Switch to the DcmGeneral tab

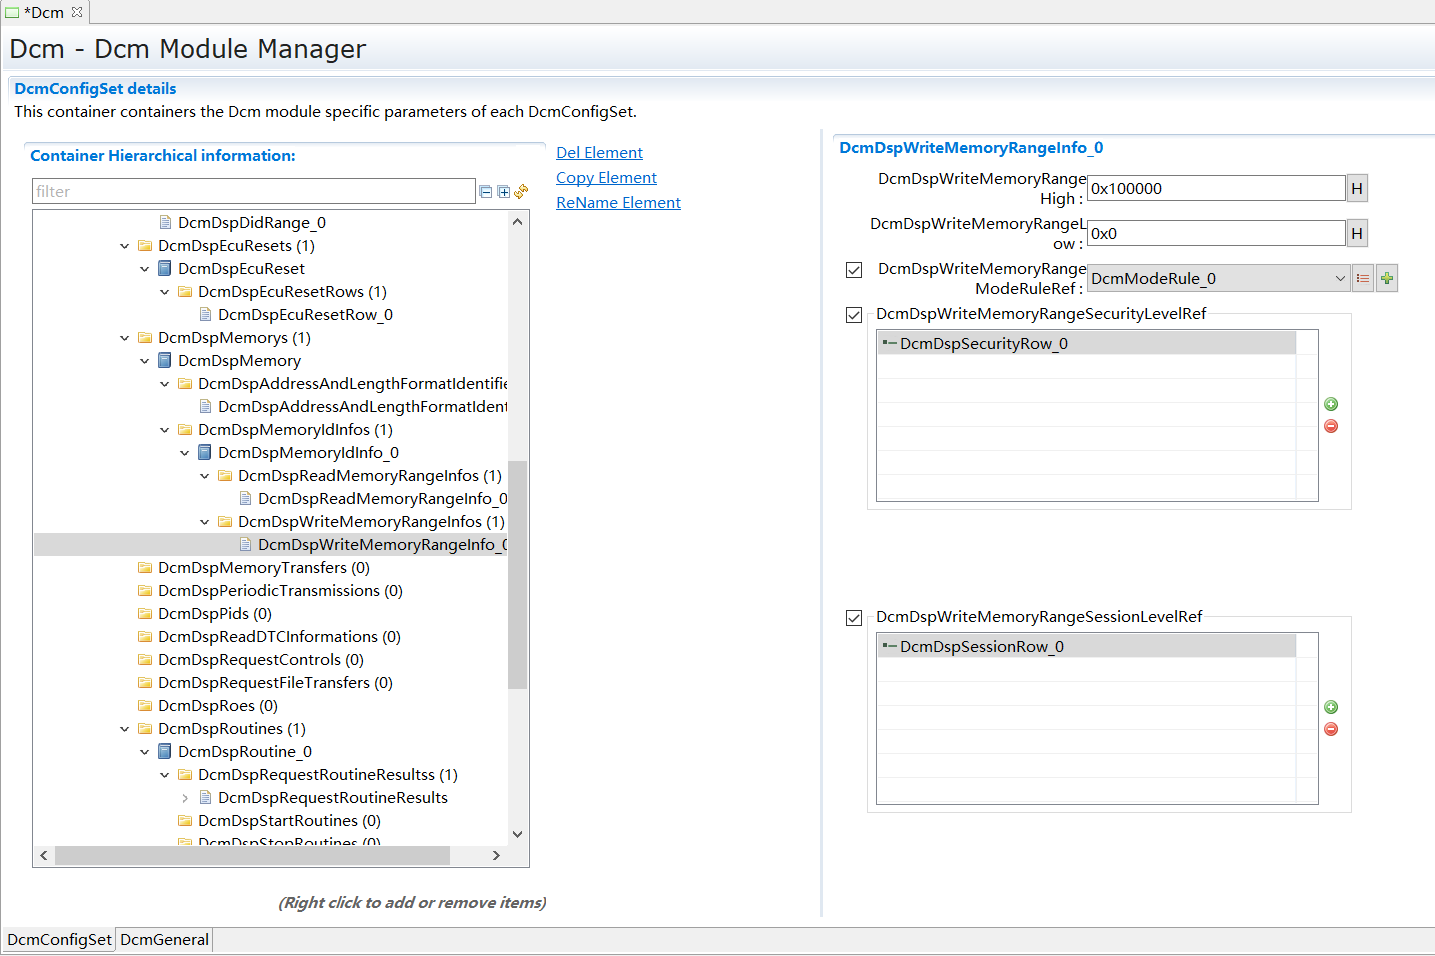point(163,939)
